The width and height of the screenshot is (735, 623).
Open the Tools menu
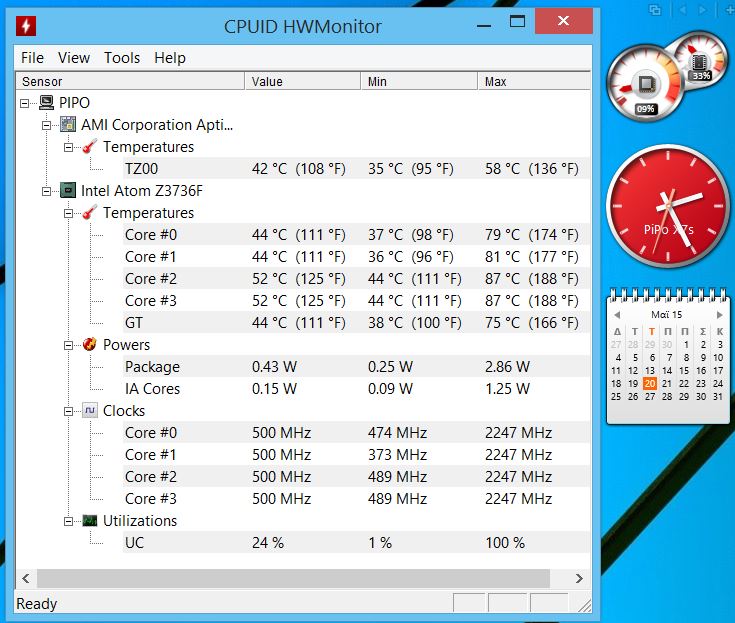pos(122,58)
